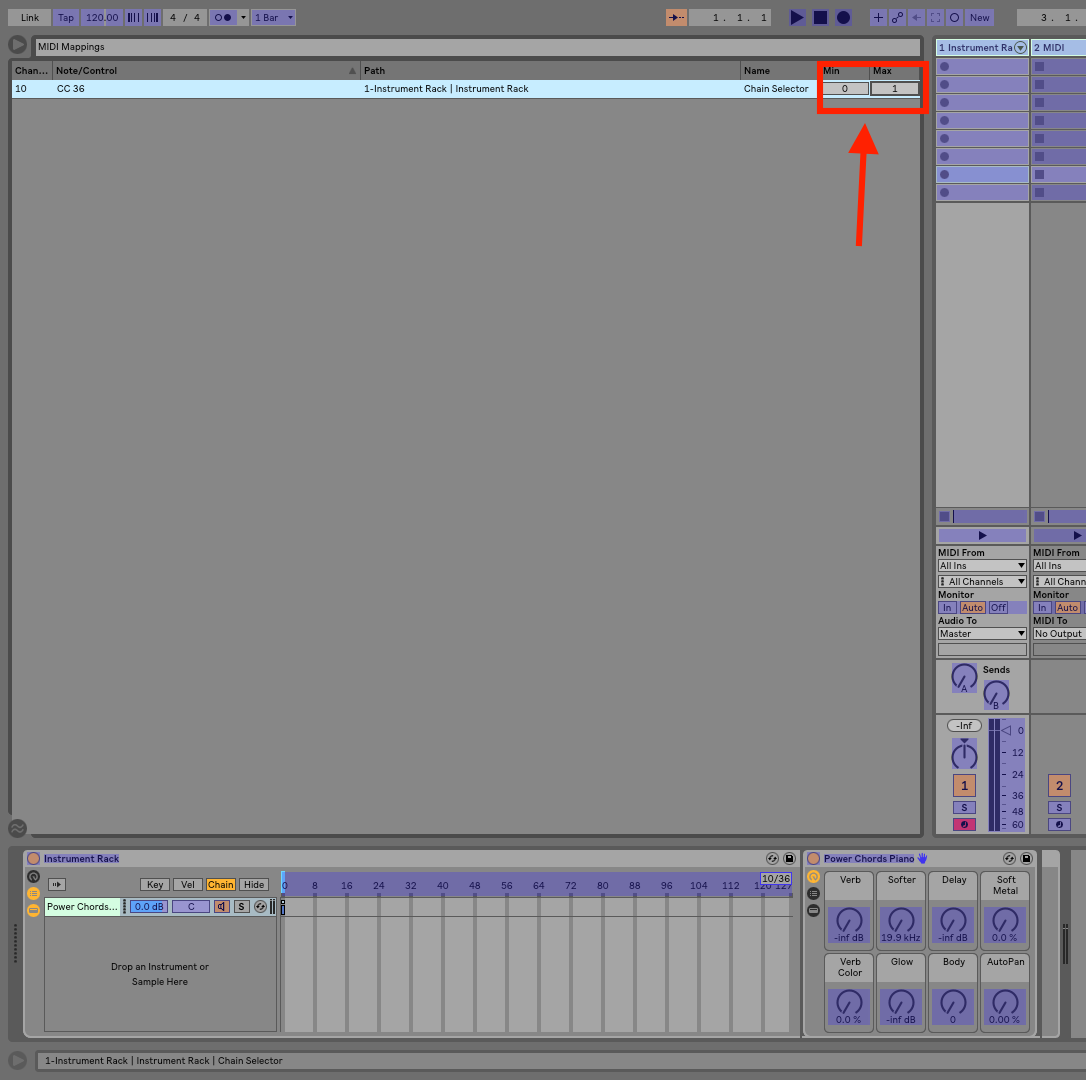The image size is (1086, 1080).
Task: Click the Path column header
Action: click(x=550, y=70)
